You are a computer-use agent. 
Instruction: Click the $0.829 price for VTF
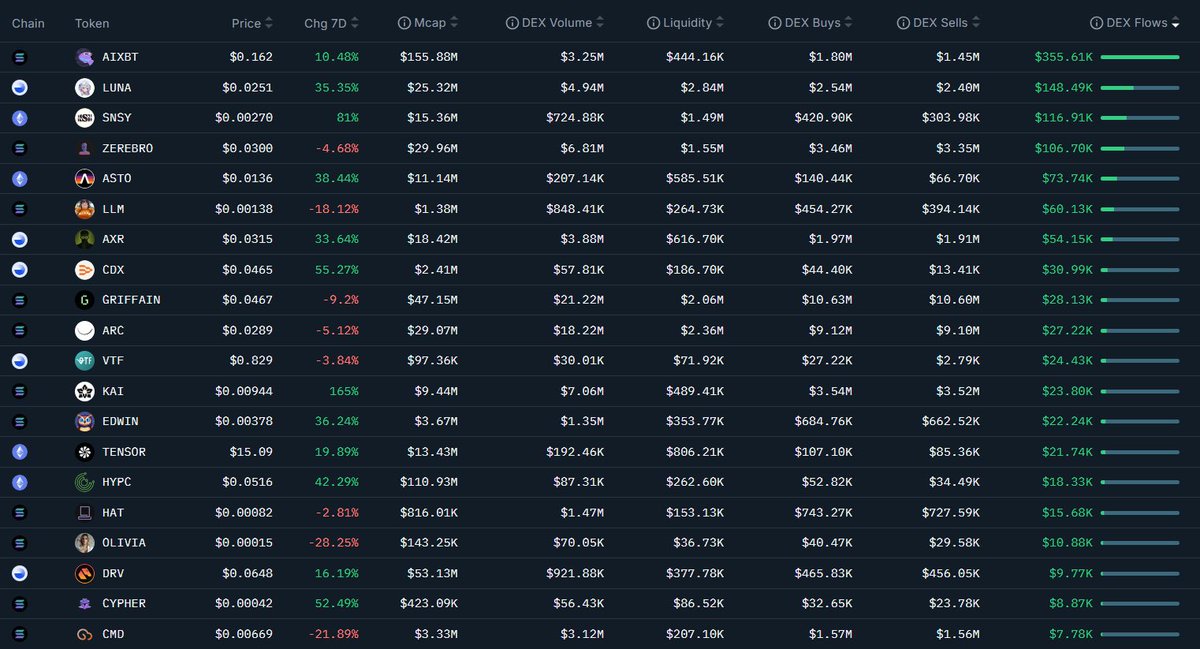(250, 361)
